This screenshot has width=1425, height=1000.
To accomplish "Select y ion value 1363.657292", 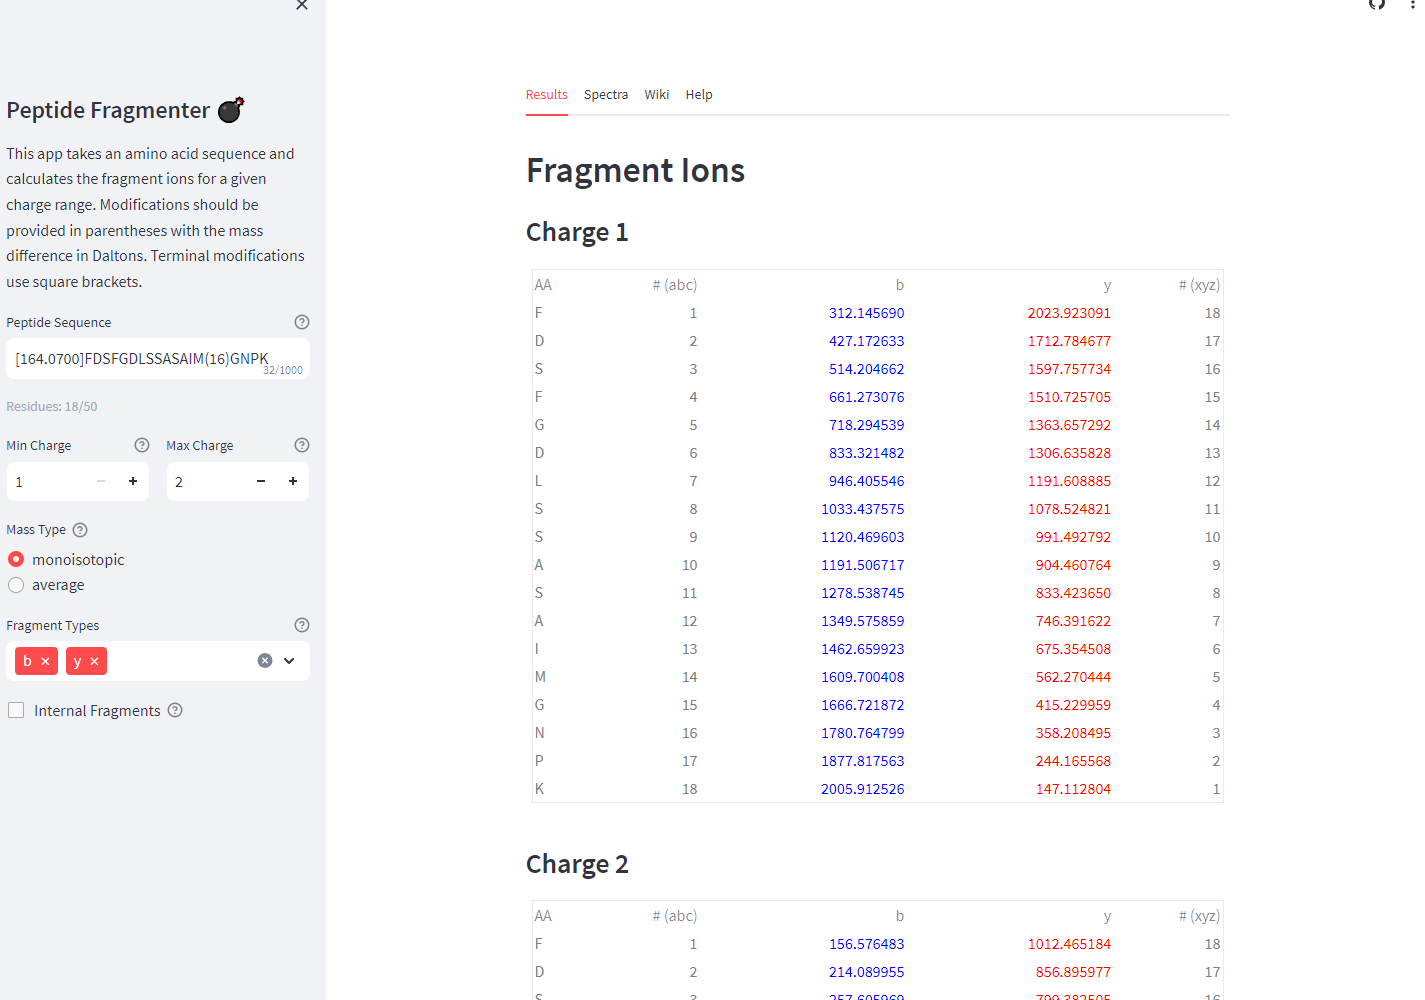I will [x=1069, y=425].
